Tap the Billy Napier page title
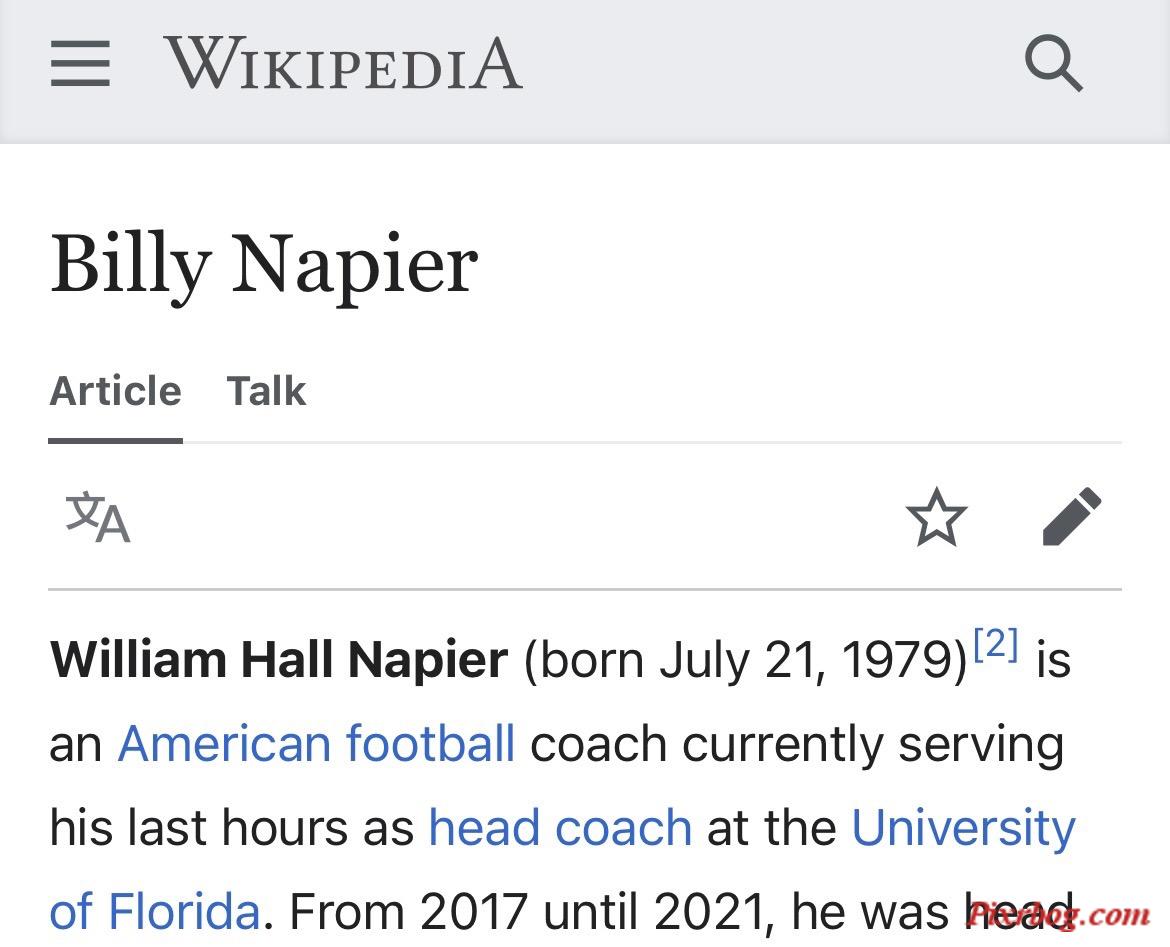 pyautogui.click(x=264, y=265)
